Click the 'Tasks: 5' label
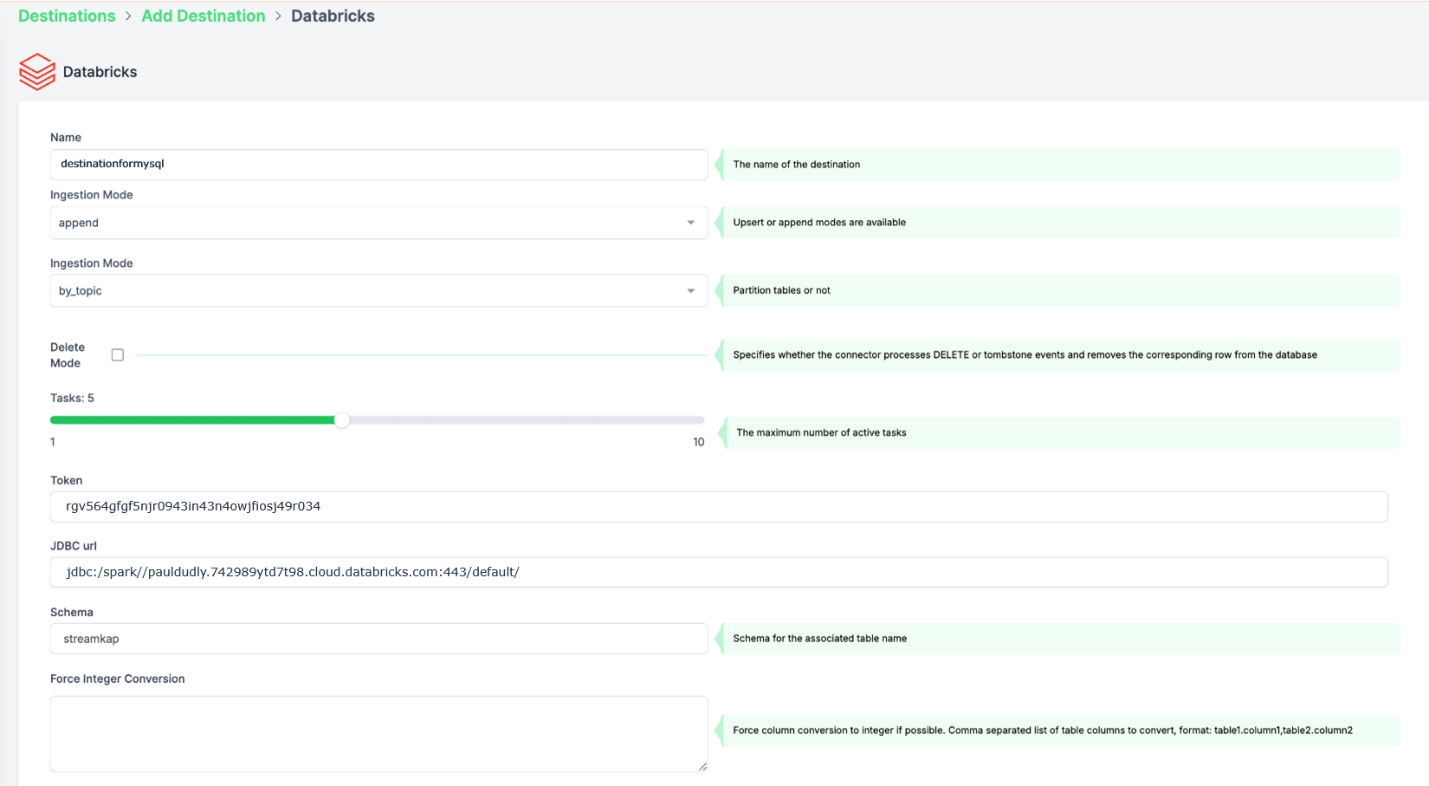The width and height of the screenshot is (1429, 786). [x=72, y=398]
